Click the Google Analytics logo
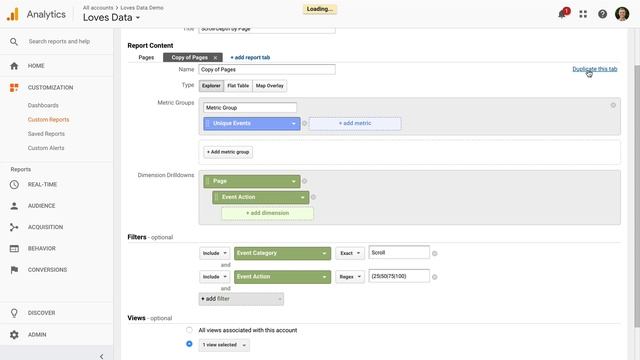Viewport: 640px width, 360px height. [x=13, y=14]
